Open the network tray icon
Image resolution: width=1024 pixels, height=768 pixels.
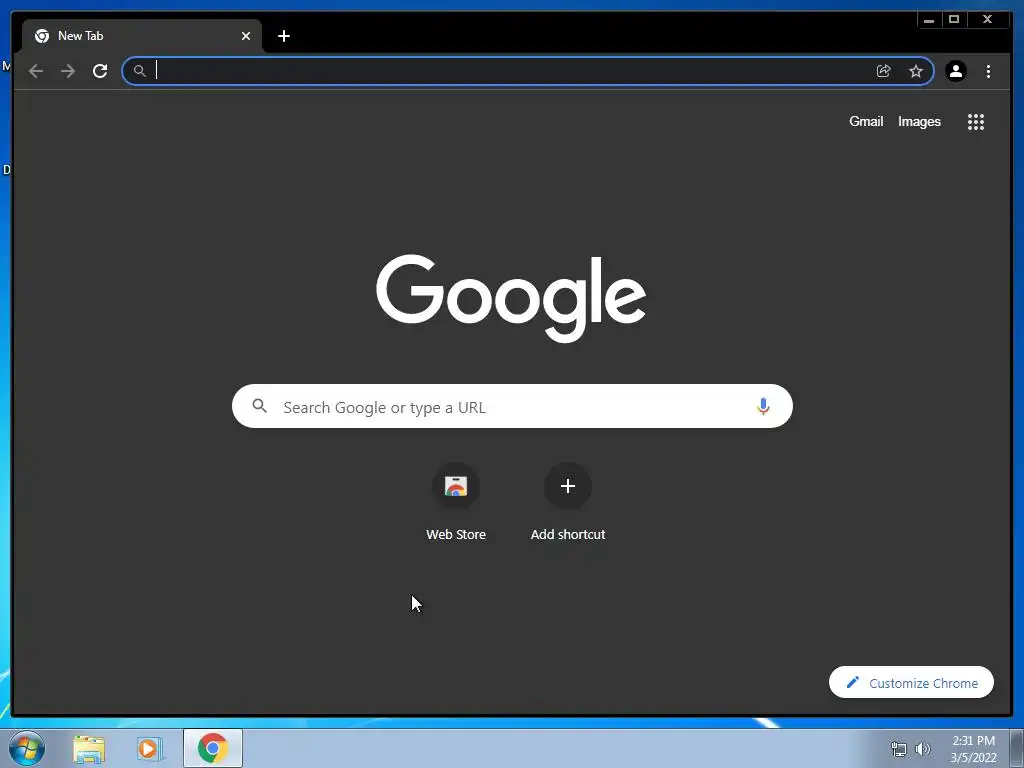click(899, 749)
